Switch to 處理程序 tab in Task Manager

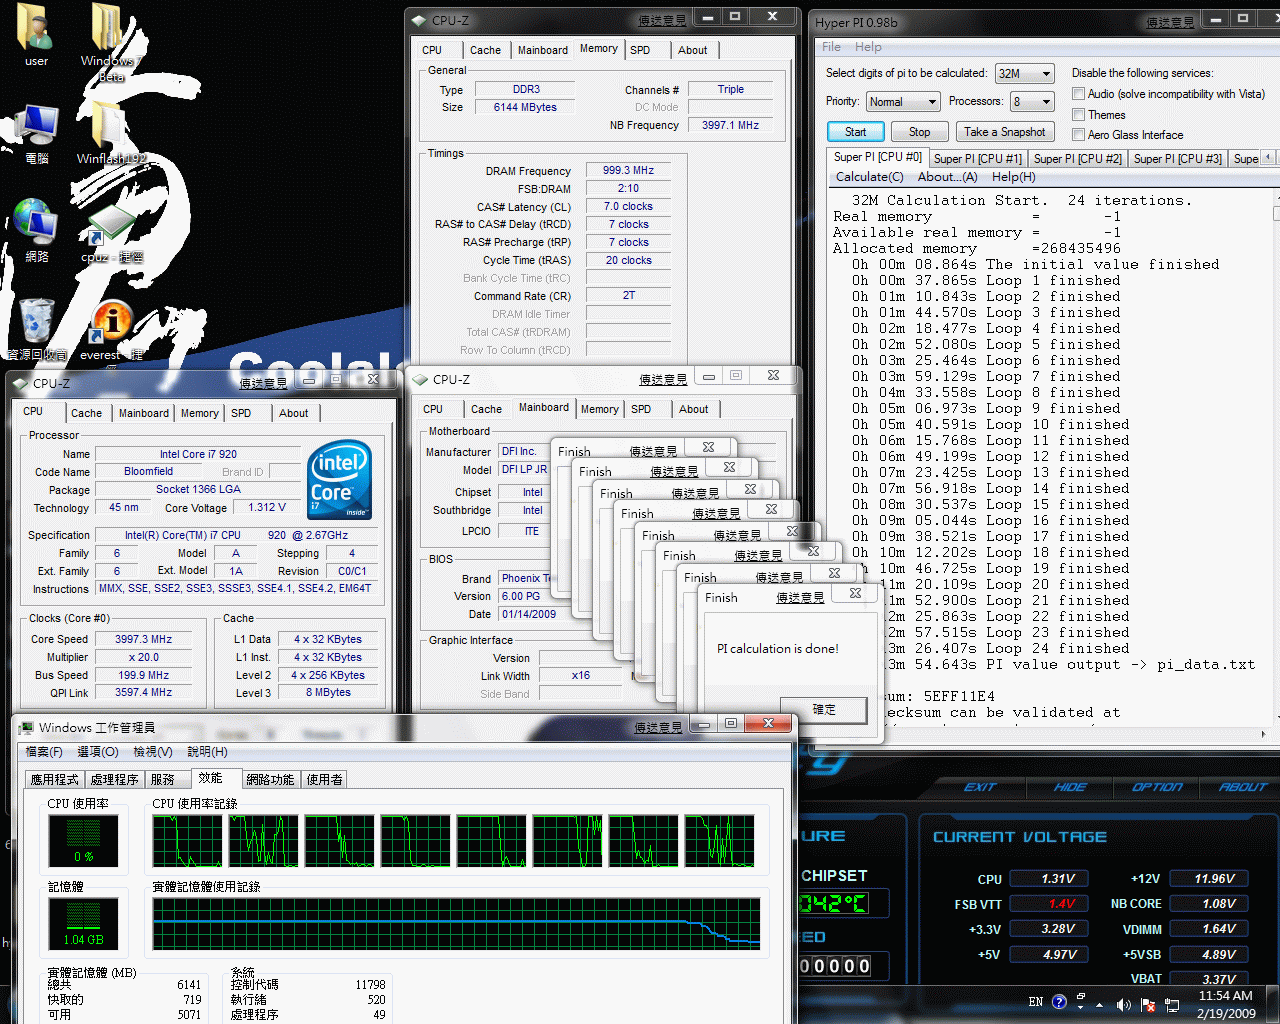click(114, 779)
